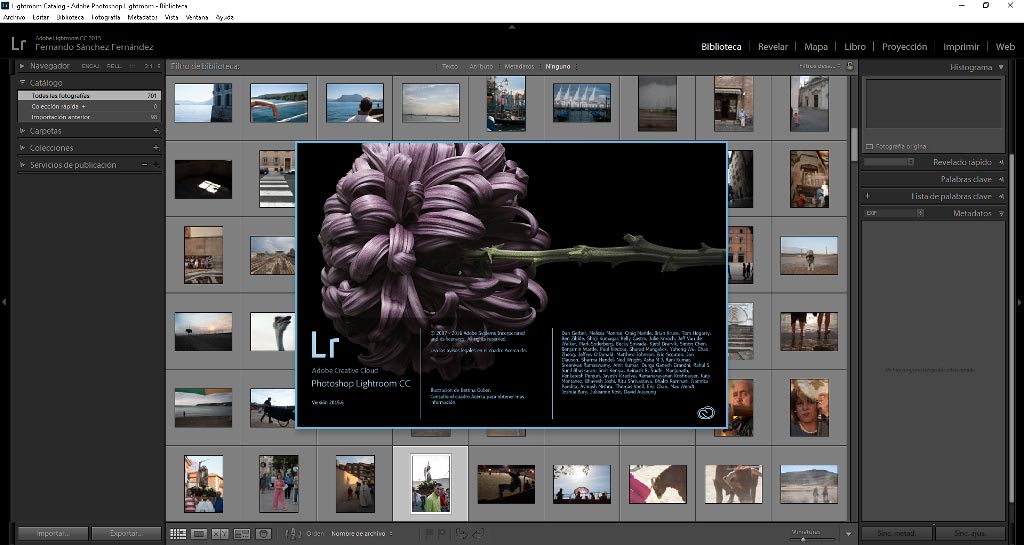This screenshot has width=1024, height=545.
Task: Open the Biblioteca menu
Action: tap(70, 18)
